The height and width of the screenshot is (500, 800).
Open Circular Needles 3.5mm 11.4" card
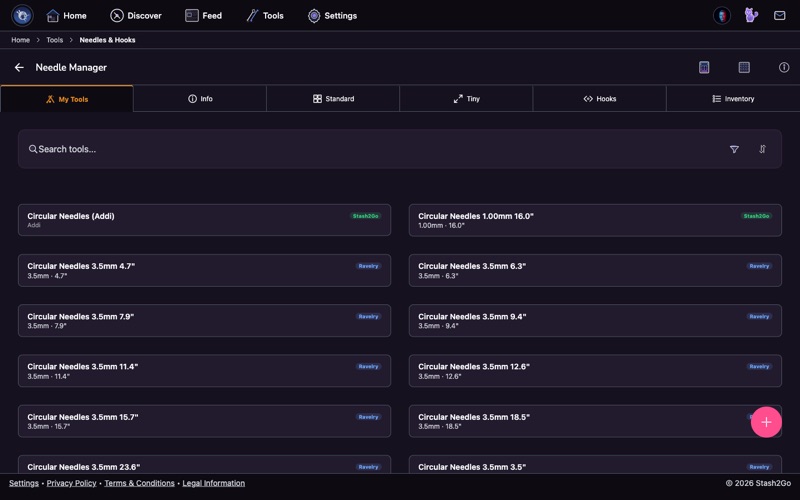[x=205, y=371]
